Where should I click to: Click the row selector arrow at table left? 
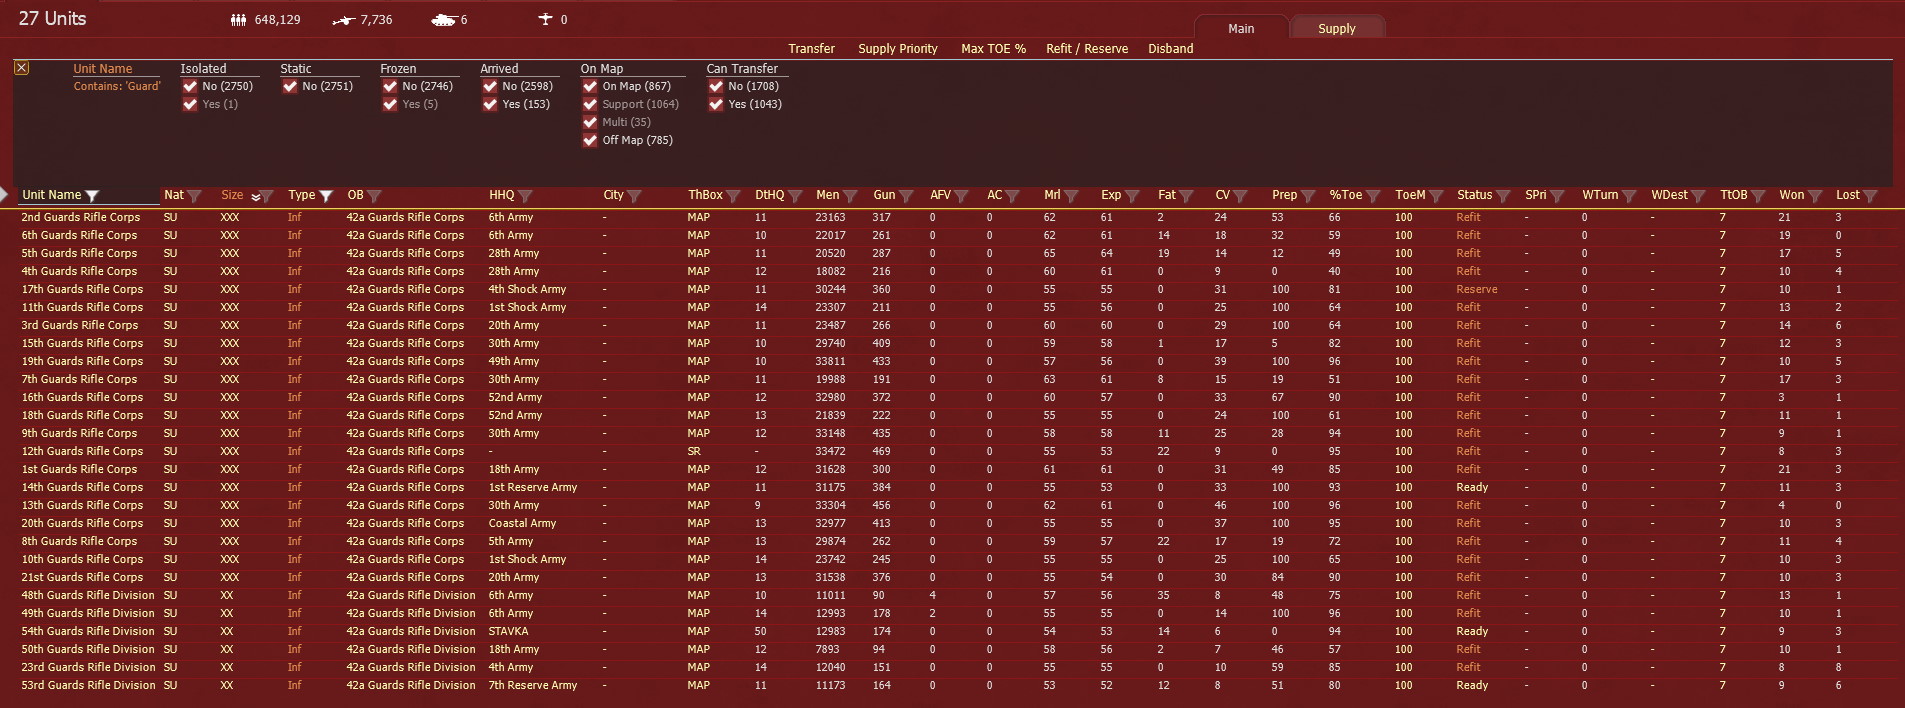pyautogui.click(x=4, y=194)
